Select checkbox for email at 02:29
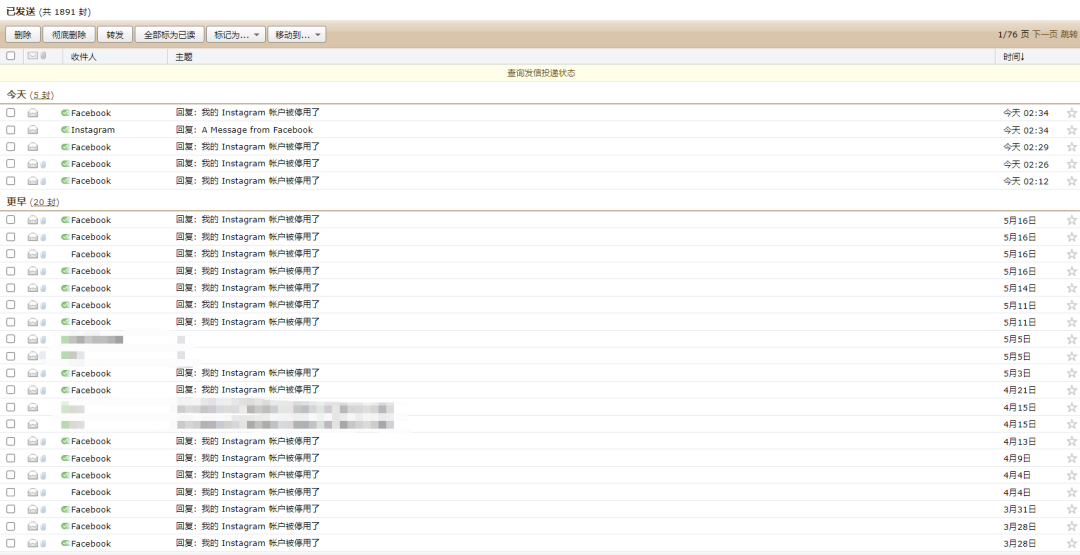1080x555 pixels. tap(10, 147)
